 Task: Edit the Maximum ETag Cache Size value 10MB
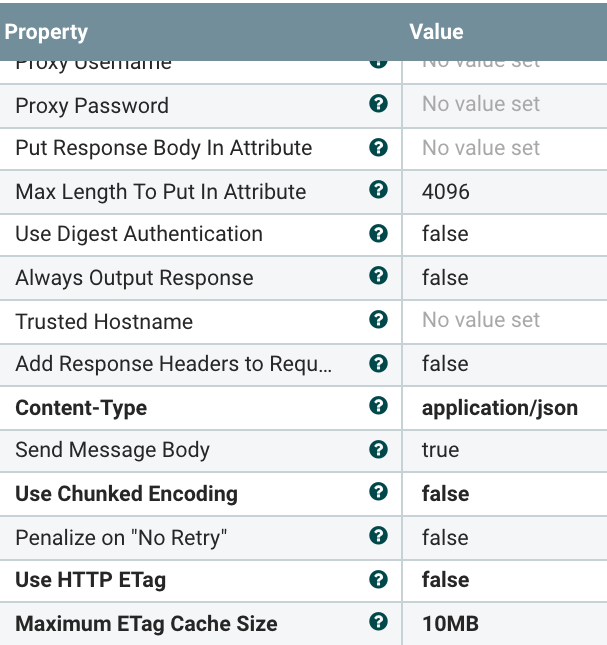[x=450, y=623]
